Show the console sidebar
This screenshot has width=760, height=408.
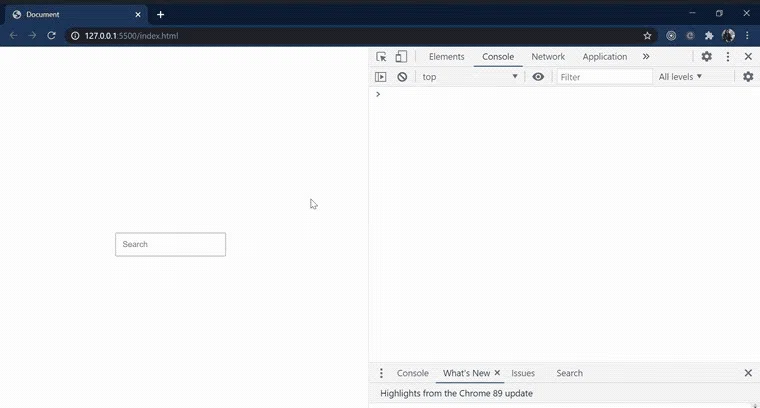click(x=381, y=77)
